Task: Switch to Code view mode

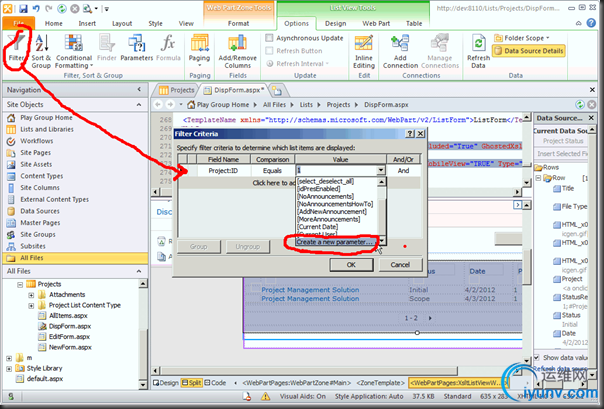Action: click(x=215, y=383)
